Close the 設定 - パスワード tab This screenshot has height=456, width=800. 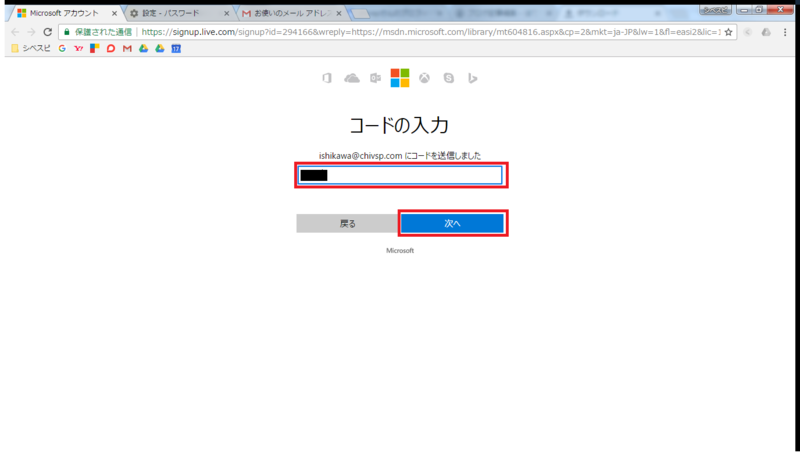[x=227, y=14]
